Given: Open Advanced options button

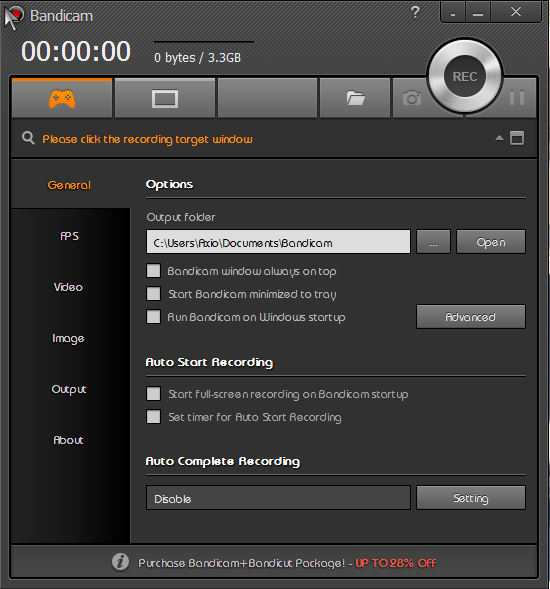Looking at the screenshot, I should click(470, 317).
